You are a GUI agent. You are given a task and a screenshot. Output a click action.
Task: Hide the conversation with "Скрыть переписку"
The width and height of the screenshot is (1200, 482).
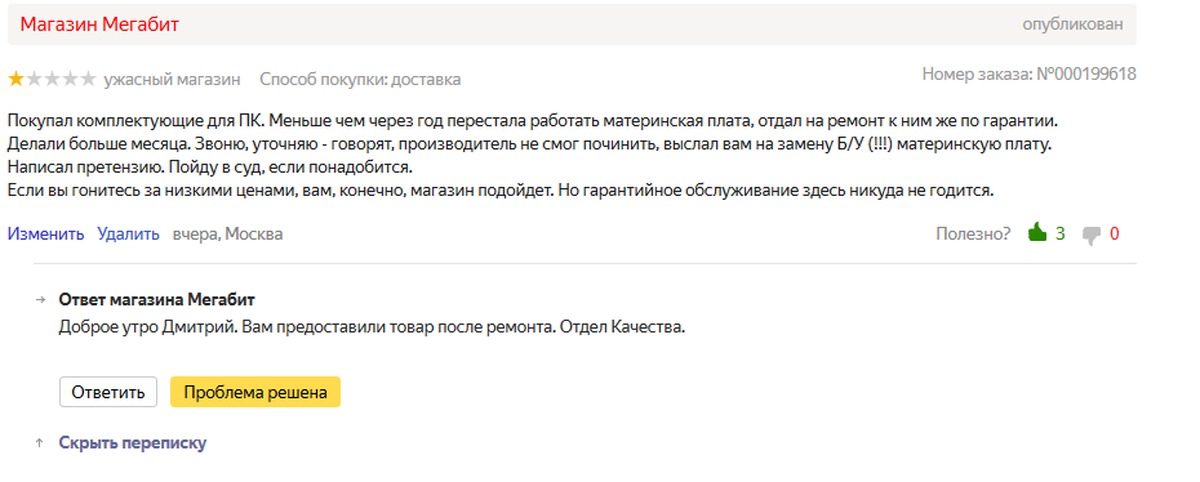coord(132,442)
